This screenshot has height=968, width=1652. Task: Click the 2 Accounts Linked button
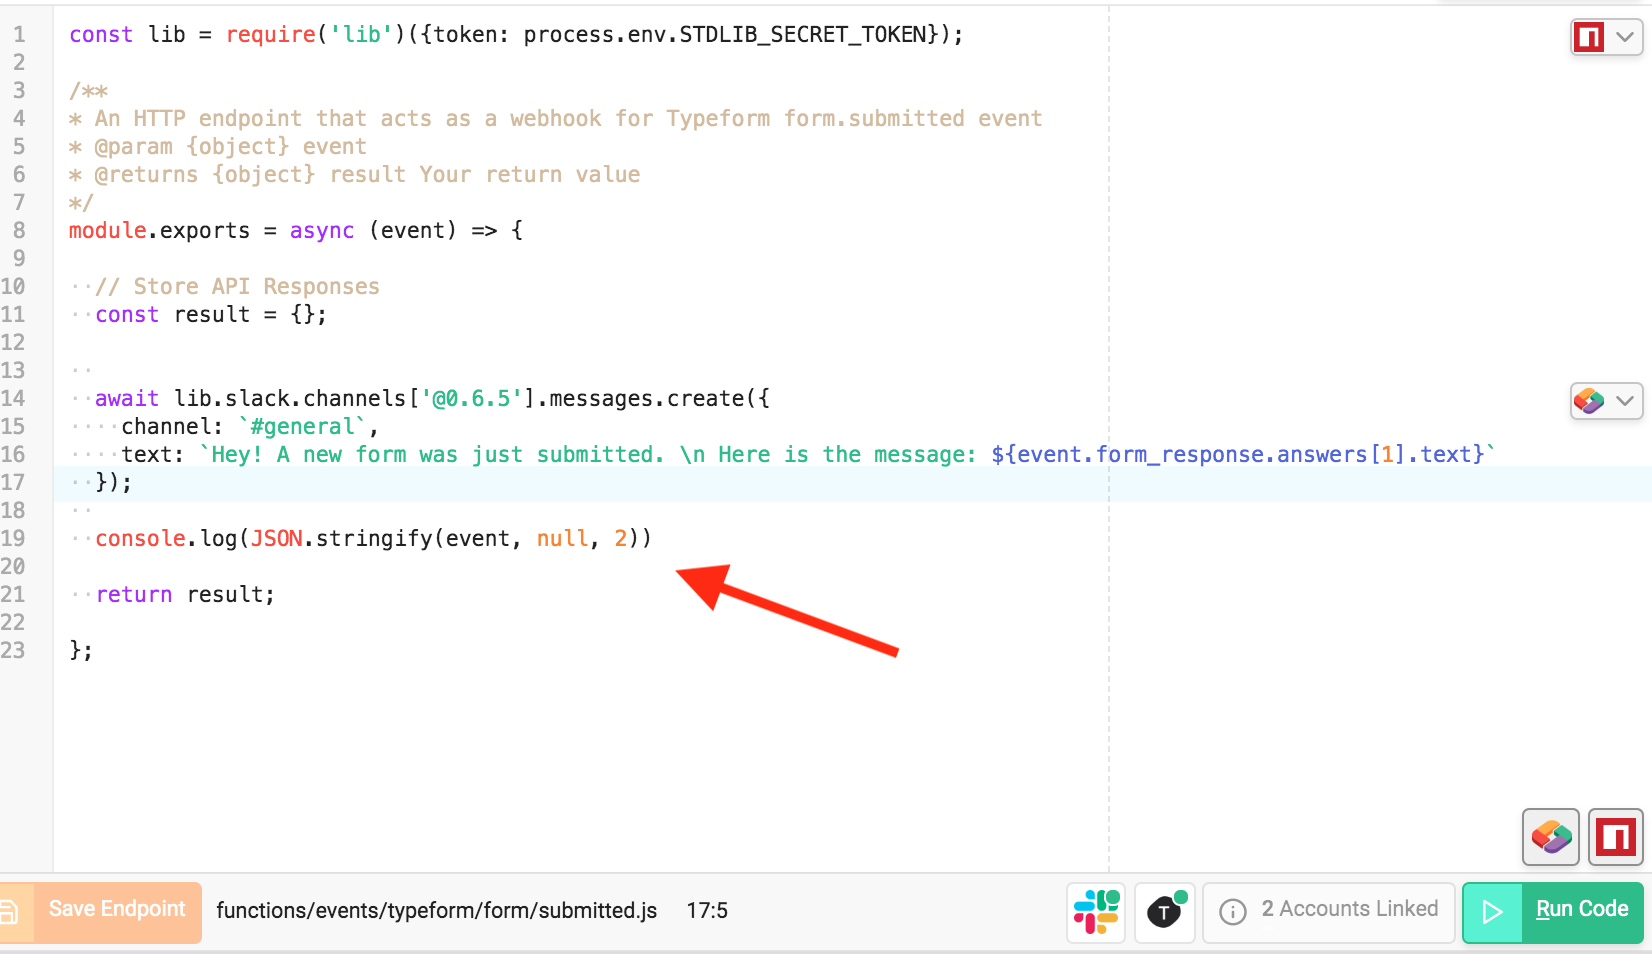pos(1329,911)
